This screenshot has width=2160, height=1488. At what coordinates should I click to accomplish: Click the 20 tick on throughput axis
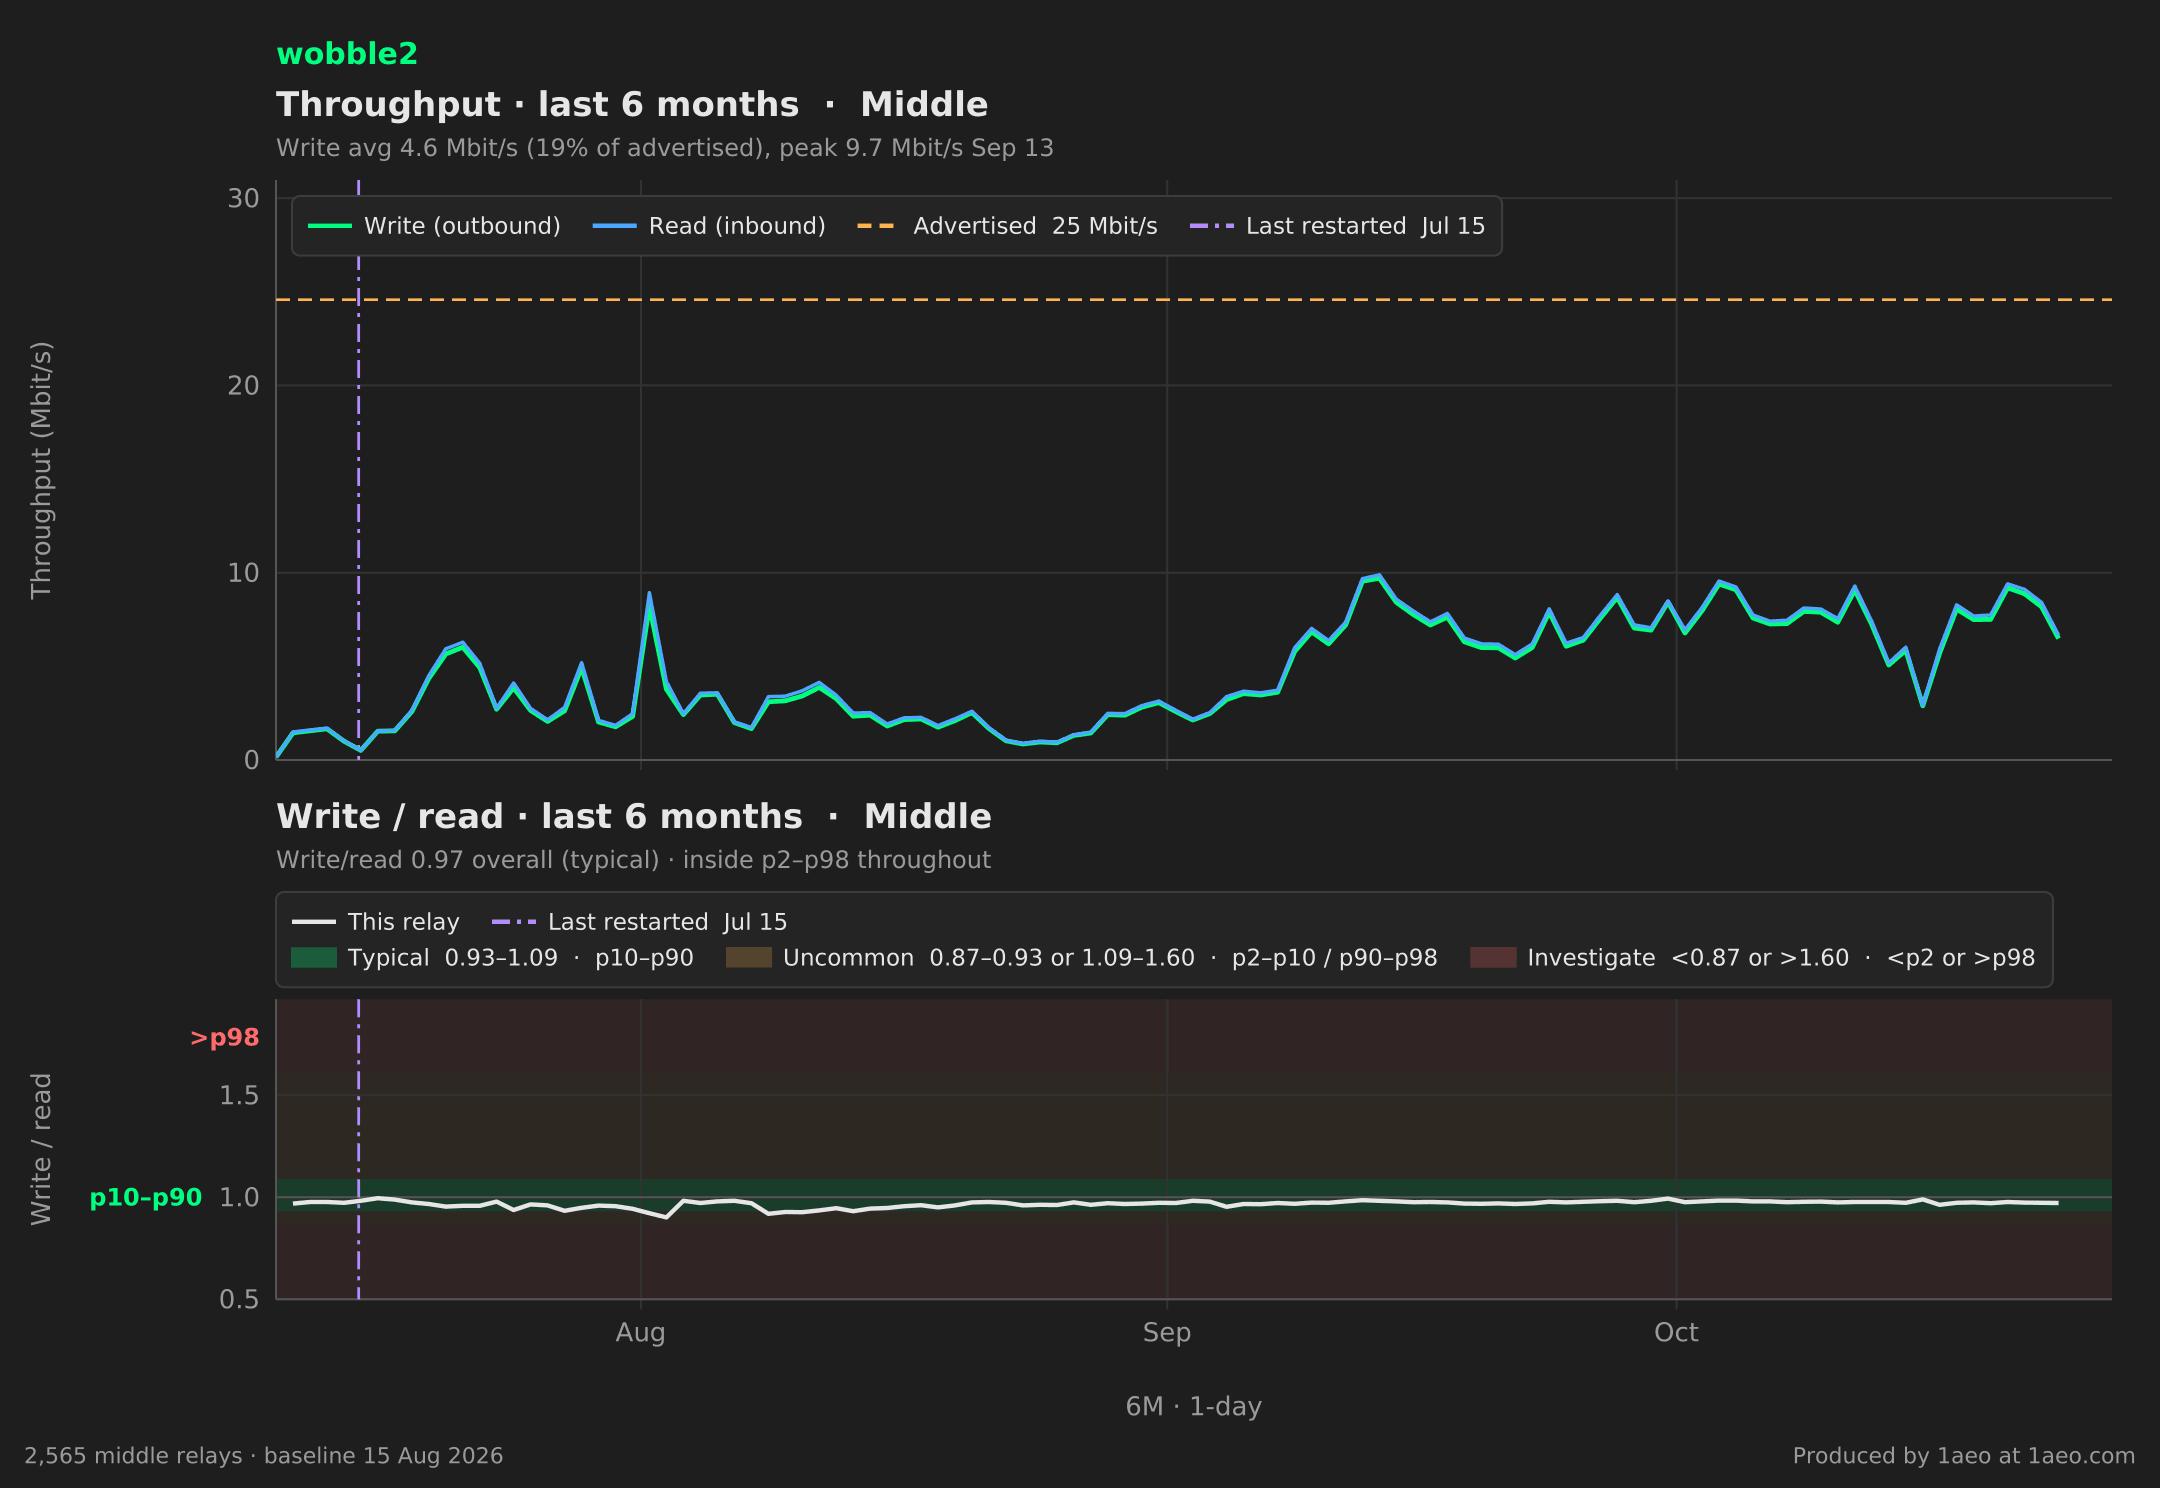click(x=243, y=386)
